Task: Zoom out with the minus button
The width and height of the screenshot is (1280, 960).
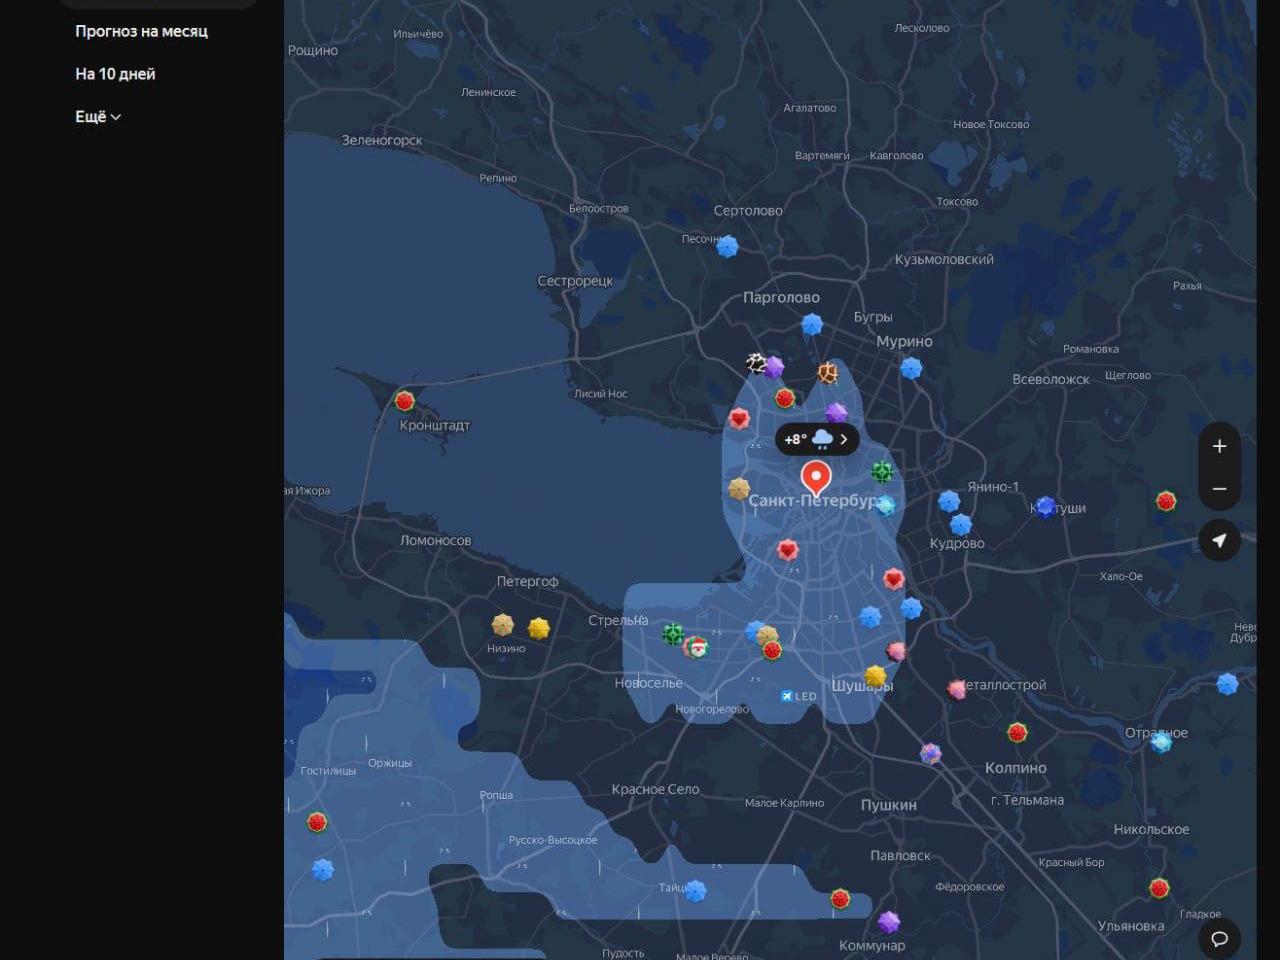Action: [1219, 489]
